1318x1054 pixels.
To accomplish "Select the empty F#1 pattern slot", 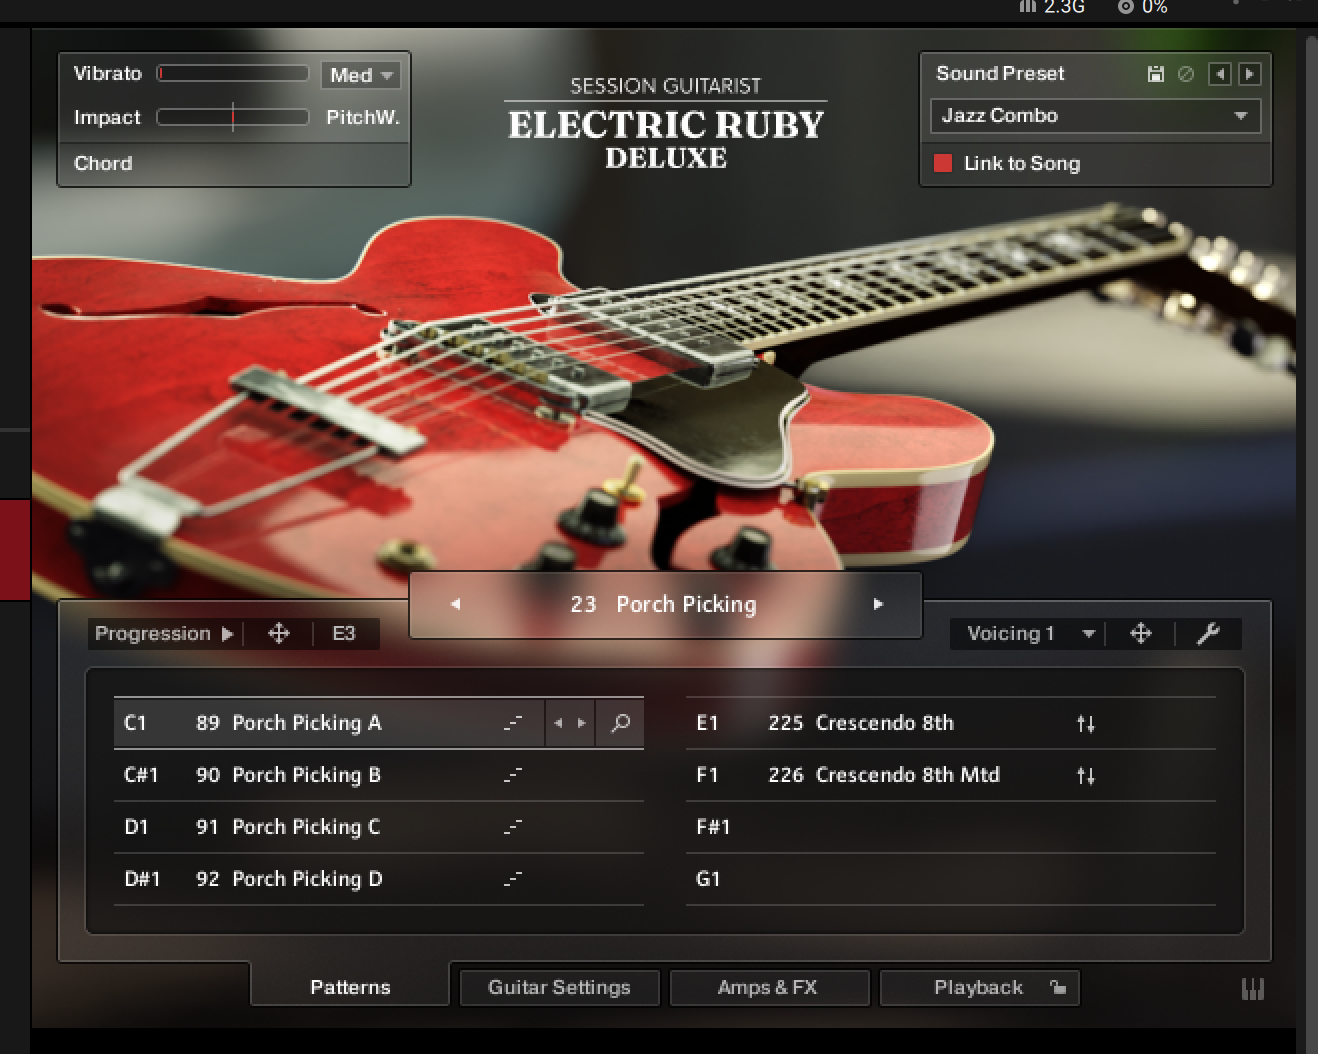I will [x=951, y=827].
